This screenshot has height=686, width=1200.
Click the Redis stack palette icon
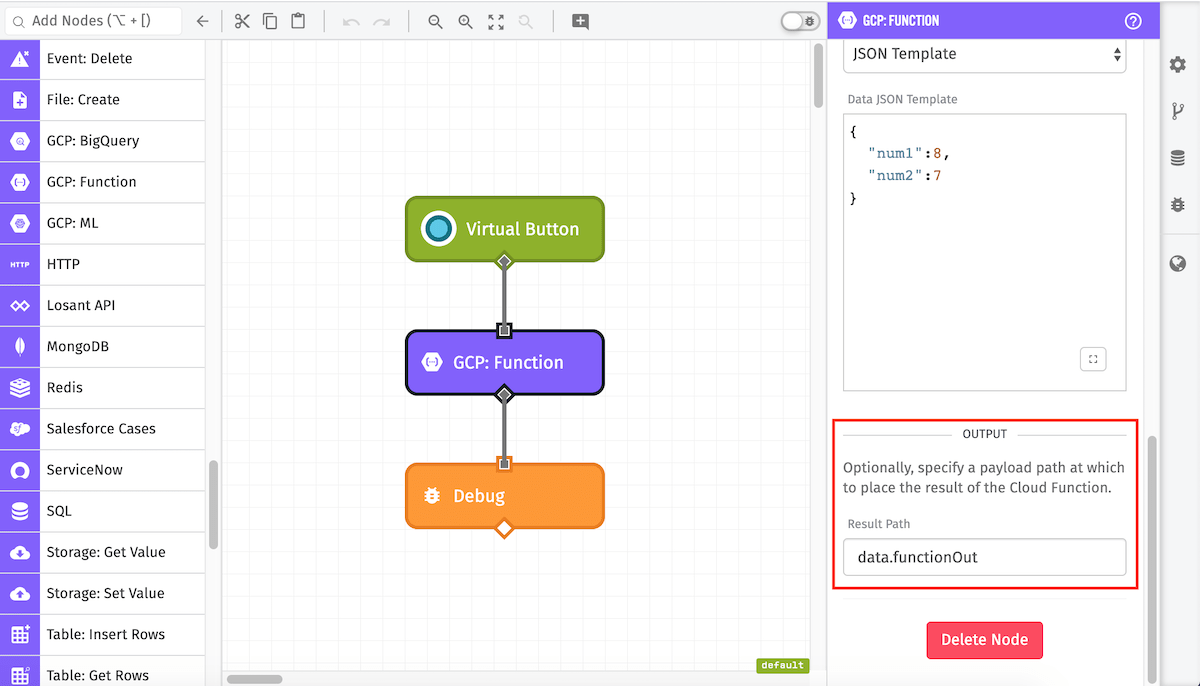pos(20,388)
